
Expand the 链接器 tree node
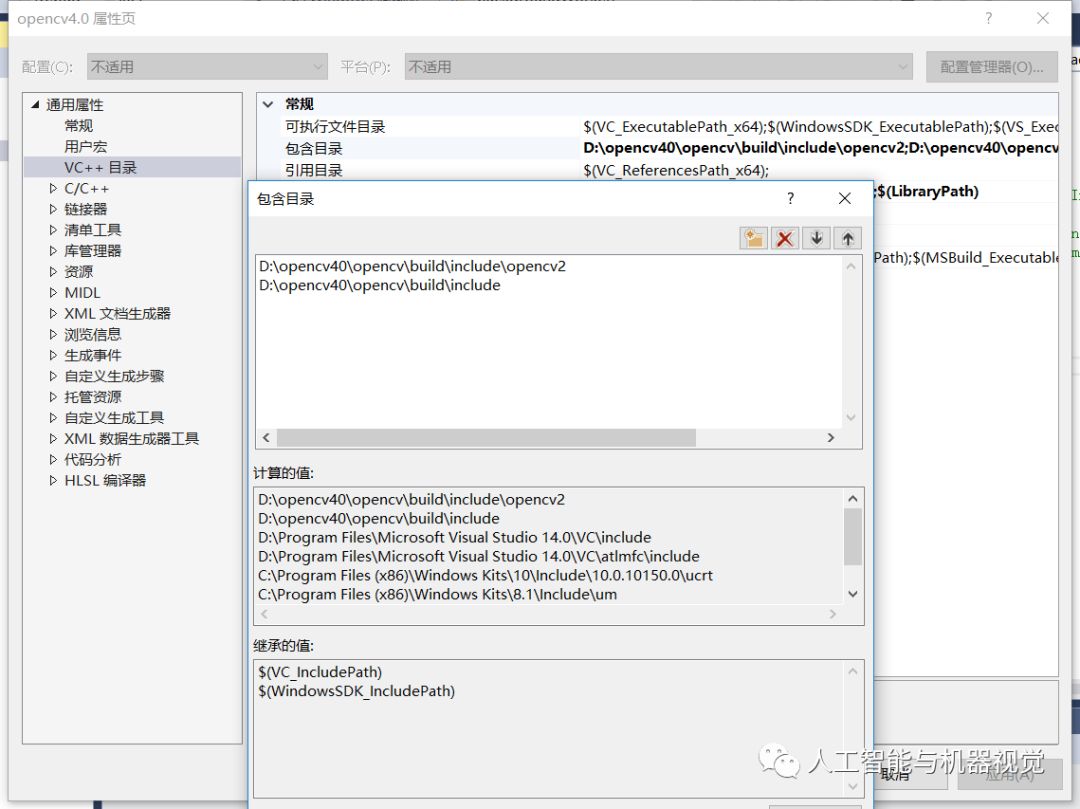pos(53,209)
